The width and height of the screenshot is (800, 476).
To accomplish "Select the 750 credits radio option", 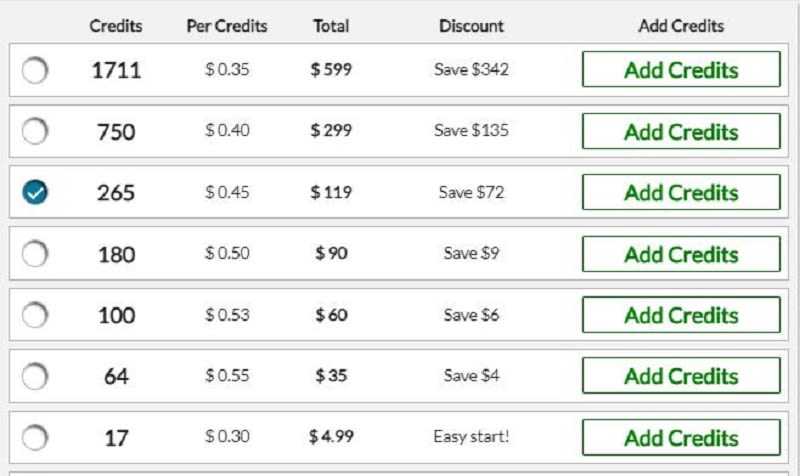I will tap(35, 131).
